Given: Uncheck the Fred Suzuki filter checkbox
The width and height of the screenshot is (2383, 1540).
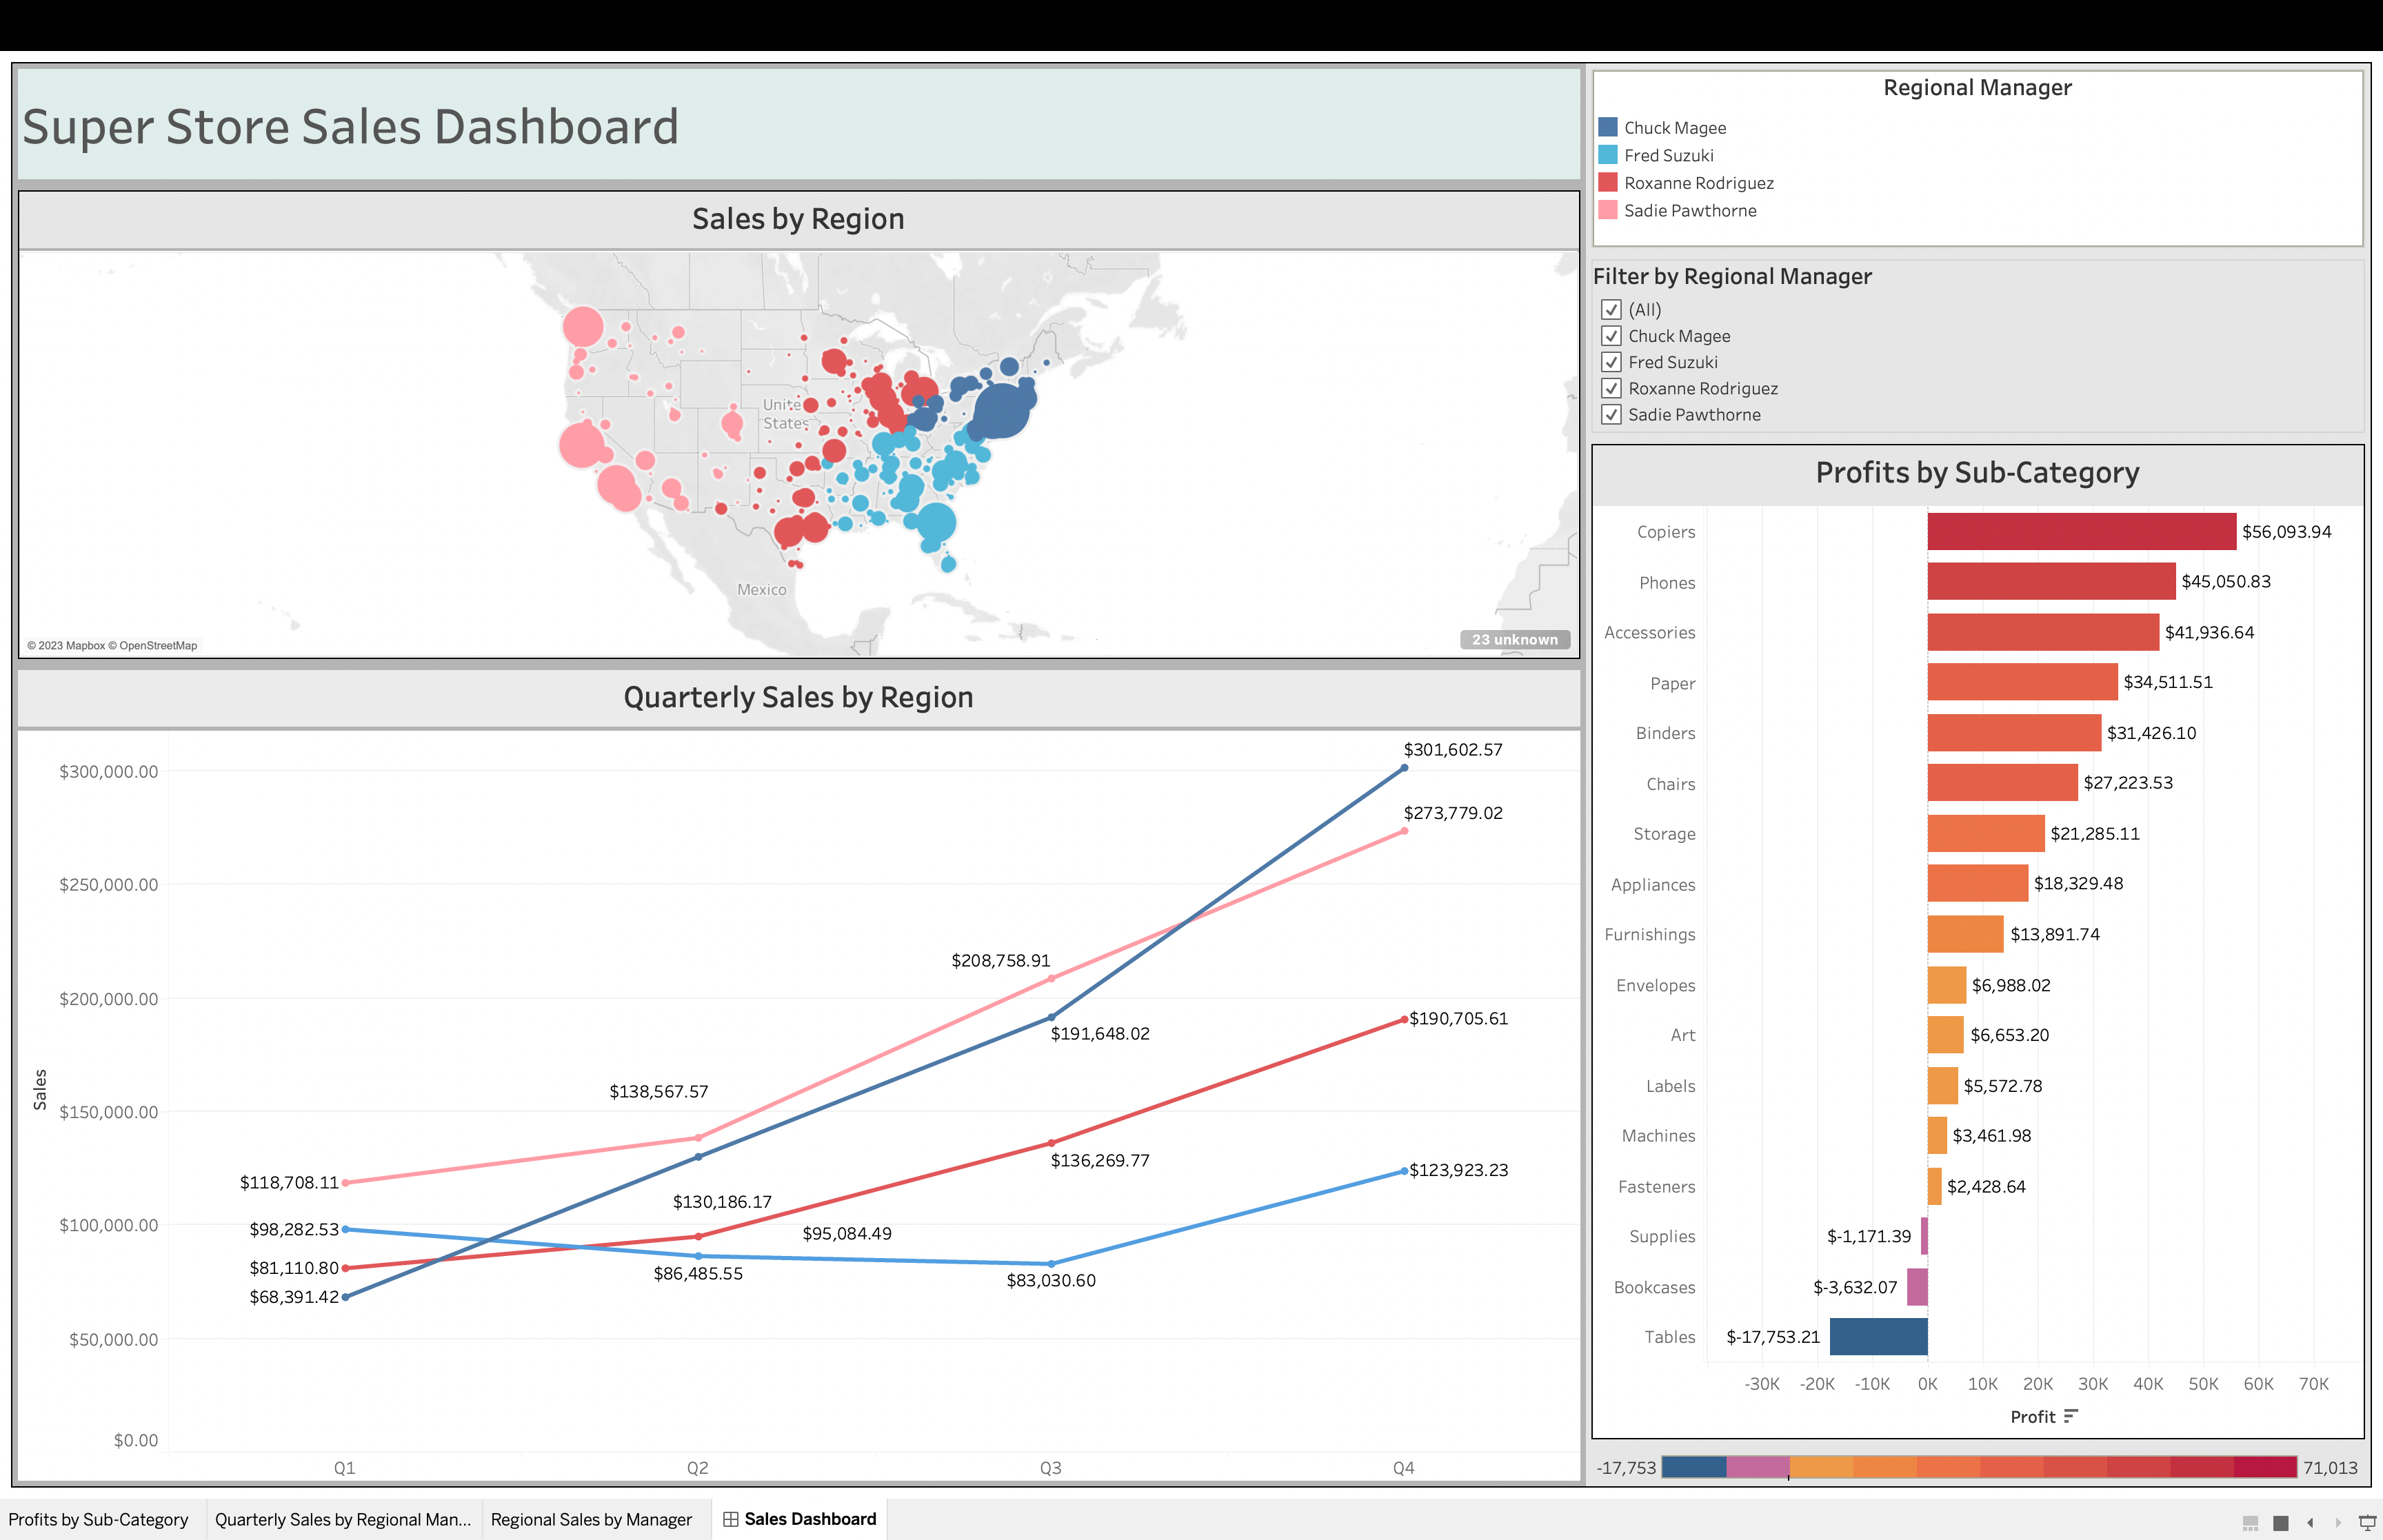Looking at the screenshot, I should point(1611,362).
